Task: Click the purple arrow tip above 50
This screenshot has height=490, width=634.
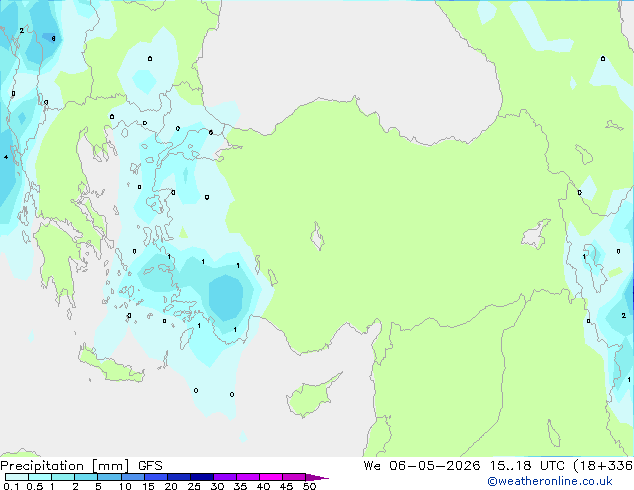Action: point(317,477)
